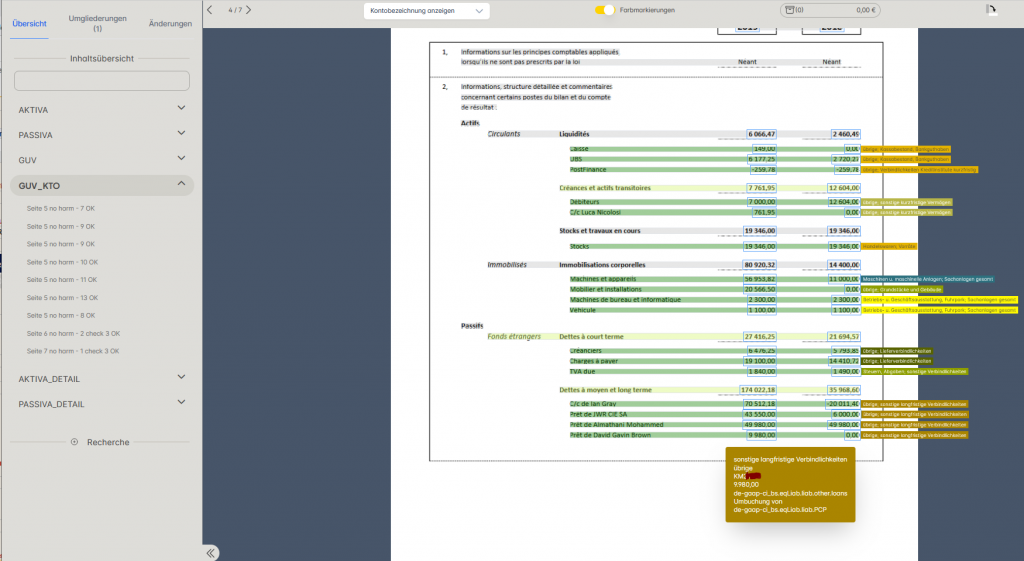Open the Umgliederungen (1) tab
This screenshot has height=561, width=1024.
tap(97, 23)
